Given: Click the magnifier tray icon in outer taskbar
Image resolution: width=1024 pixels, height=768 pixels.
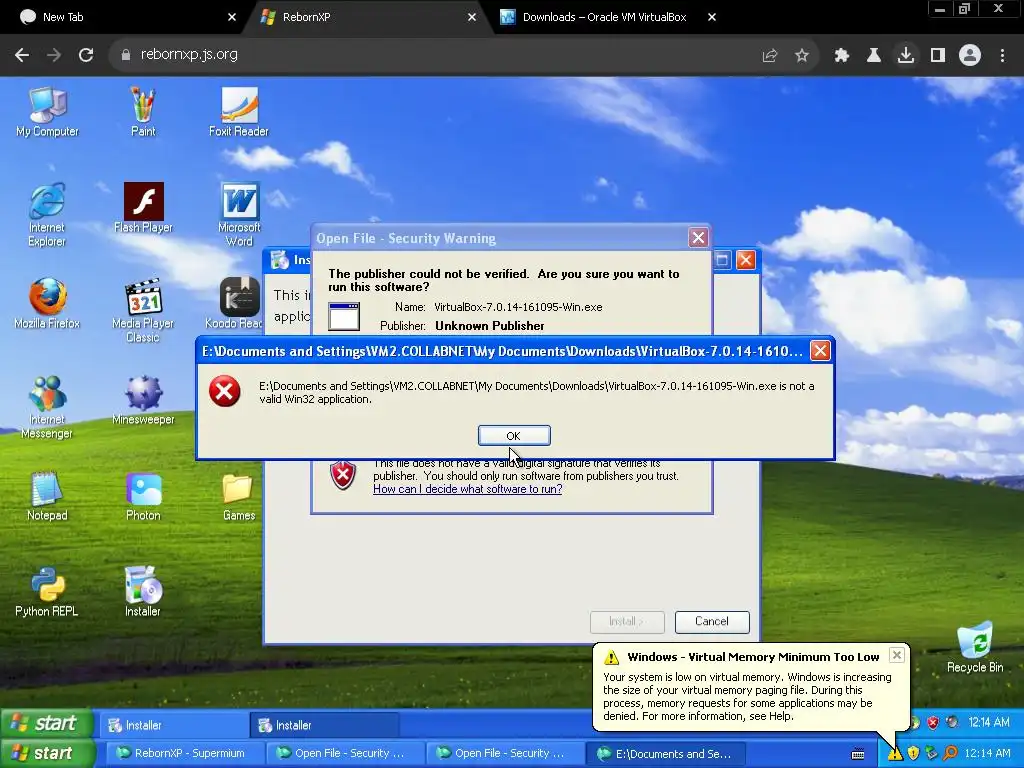Looking at the screenshot, I should pyautogui.click(x=950, y=754).
